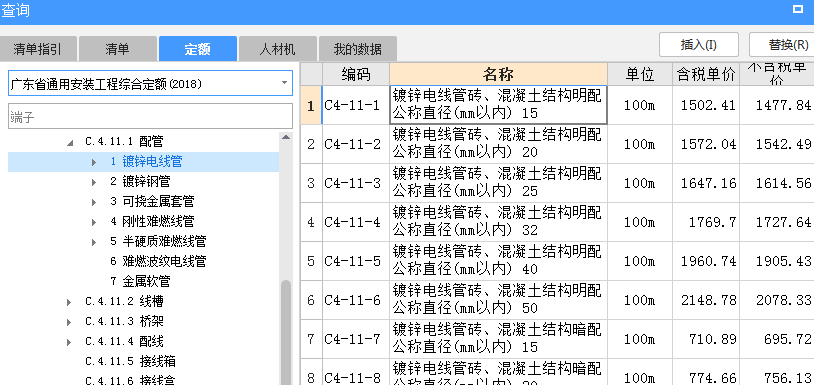This screenshot has width=814, height=385.
Task: Click name cell ending in 明配 公称直径 15
Action: [x=498, y=105]
